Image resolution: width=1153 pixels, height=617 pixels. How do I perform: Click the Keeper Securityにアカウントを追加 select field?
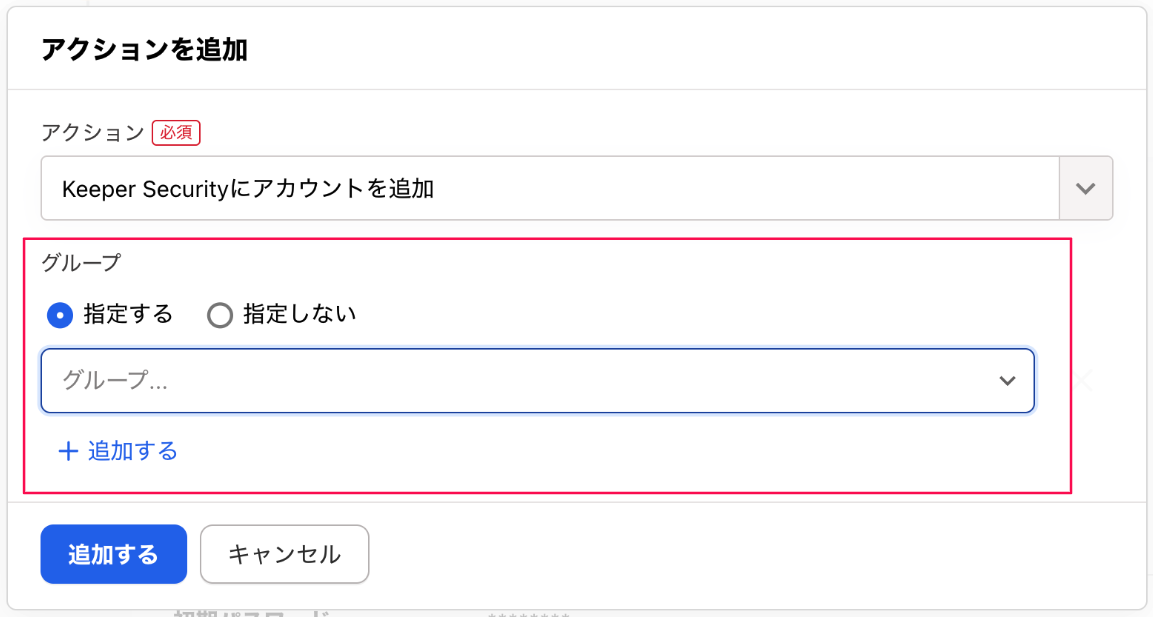[549, 188]
